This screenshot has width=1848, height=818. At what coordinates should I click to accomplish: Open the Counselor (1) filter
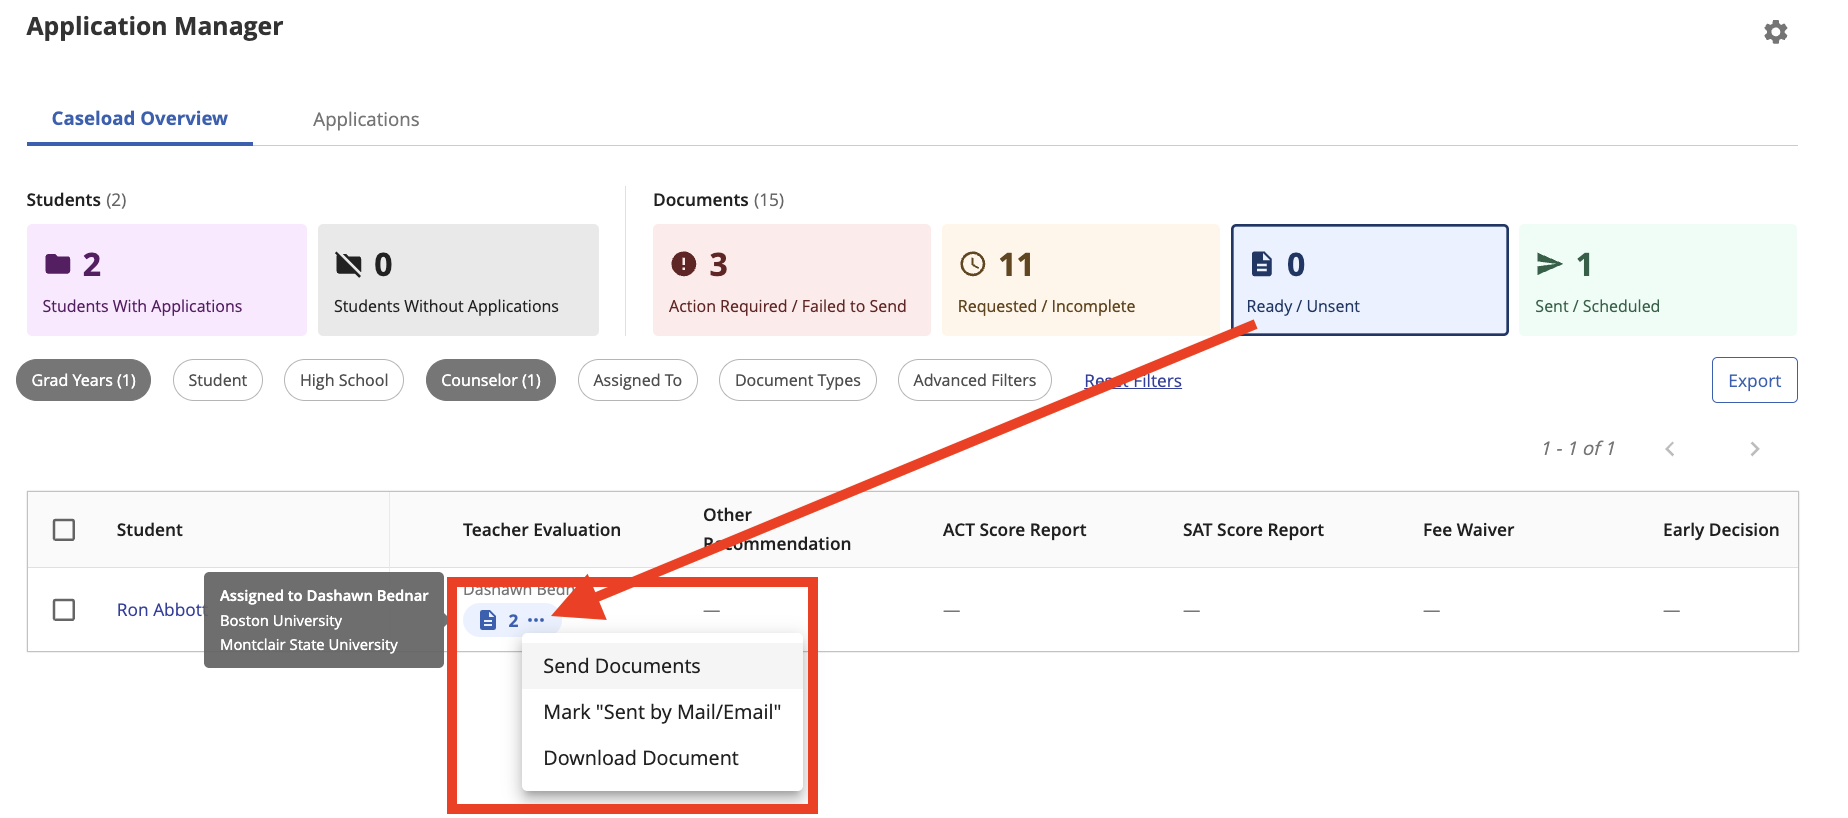pos(491,380)
